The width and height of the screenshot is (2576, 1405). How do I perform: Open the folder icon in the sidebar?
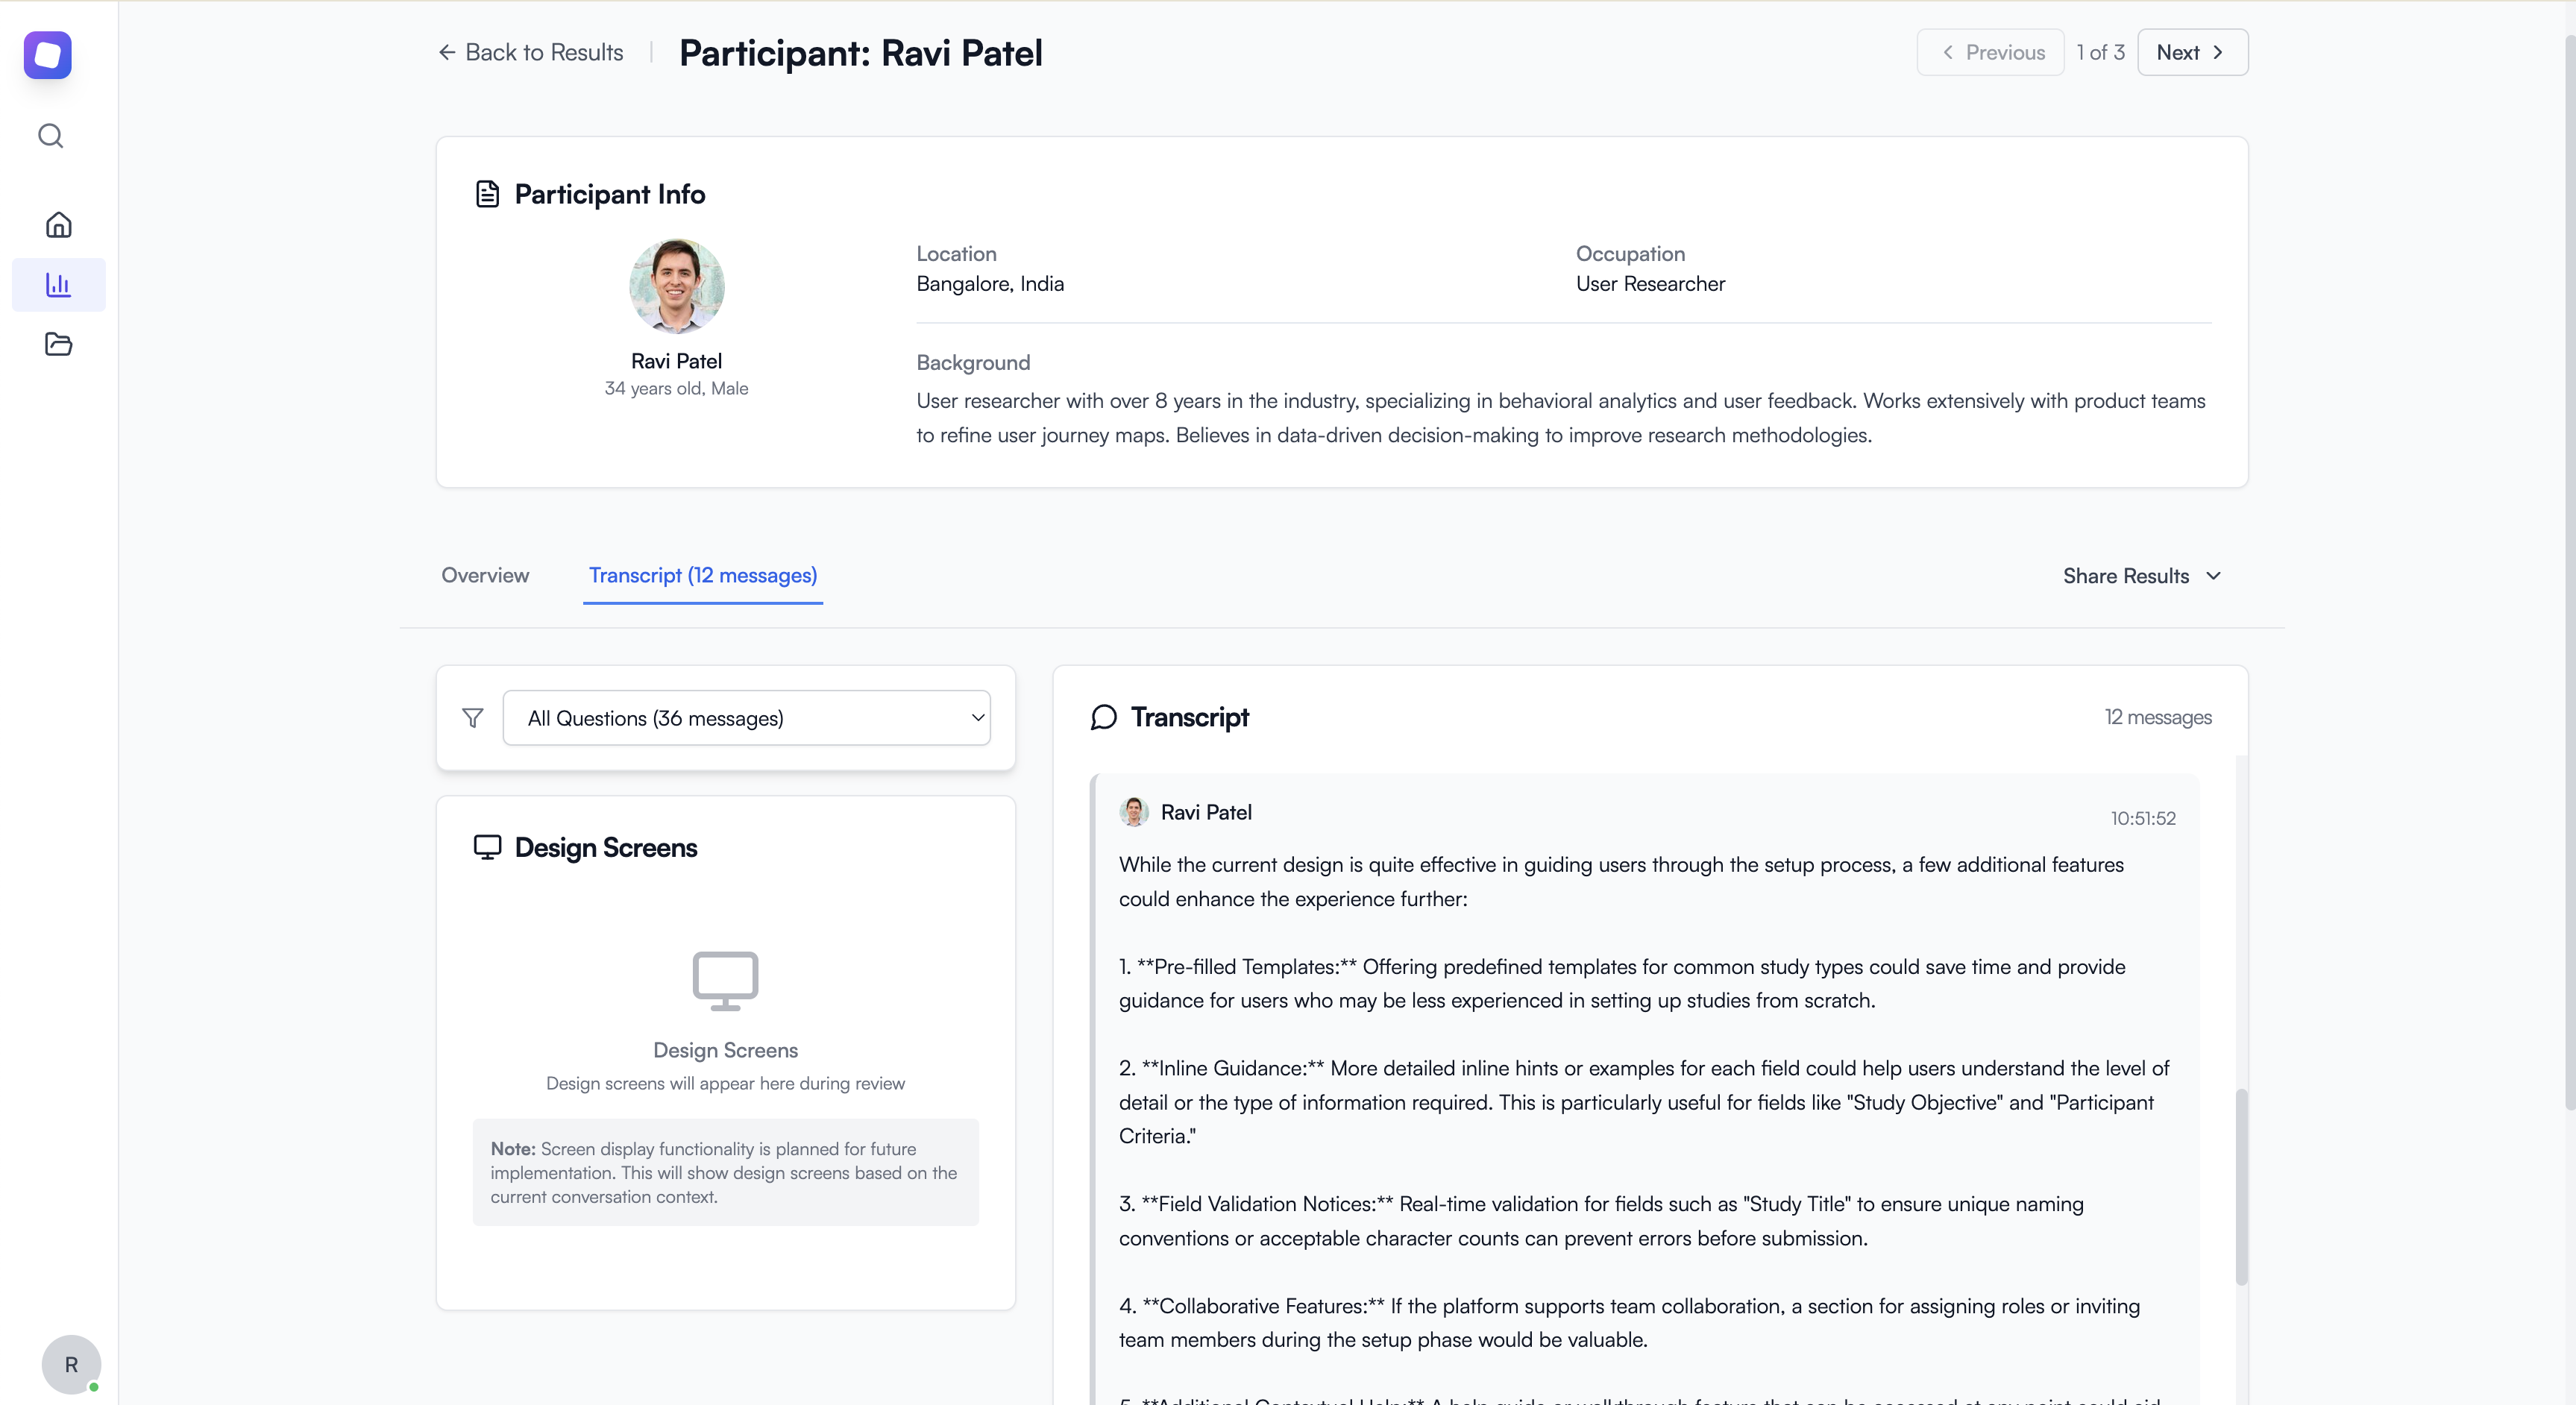click(x=59, y=344)
